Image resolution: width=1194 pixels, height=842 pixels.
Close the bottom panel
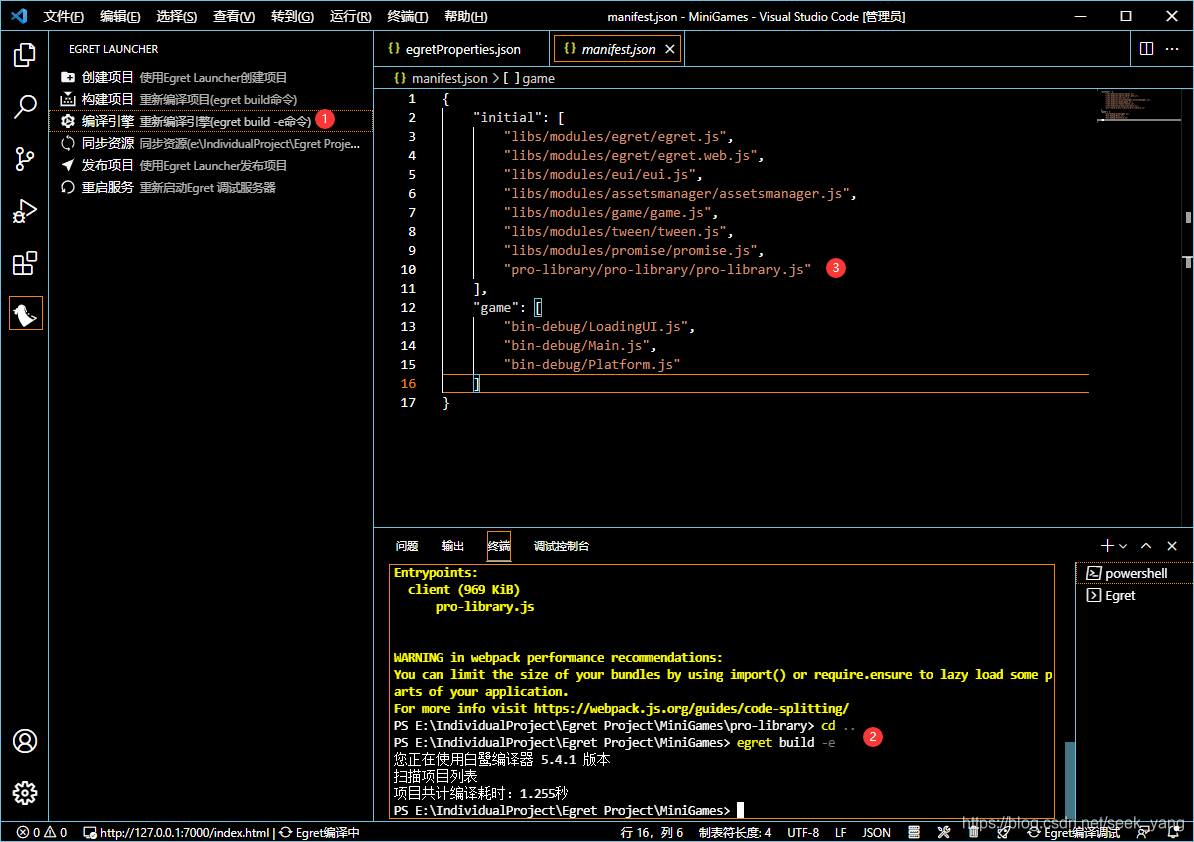[x=1172, y=546]
